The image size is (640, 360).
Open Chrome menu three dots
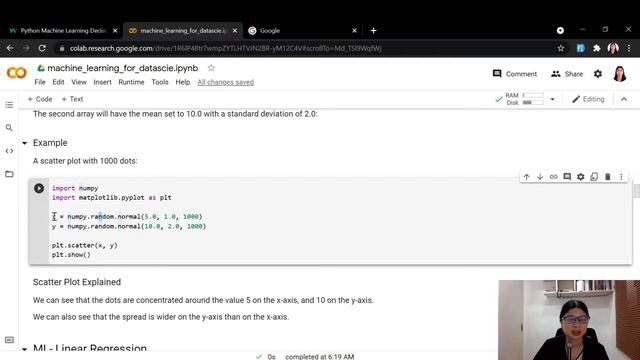pos(629,48)
